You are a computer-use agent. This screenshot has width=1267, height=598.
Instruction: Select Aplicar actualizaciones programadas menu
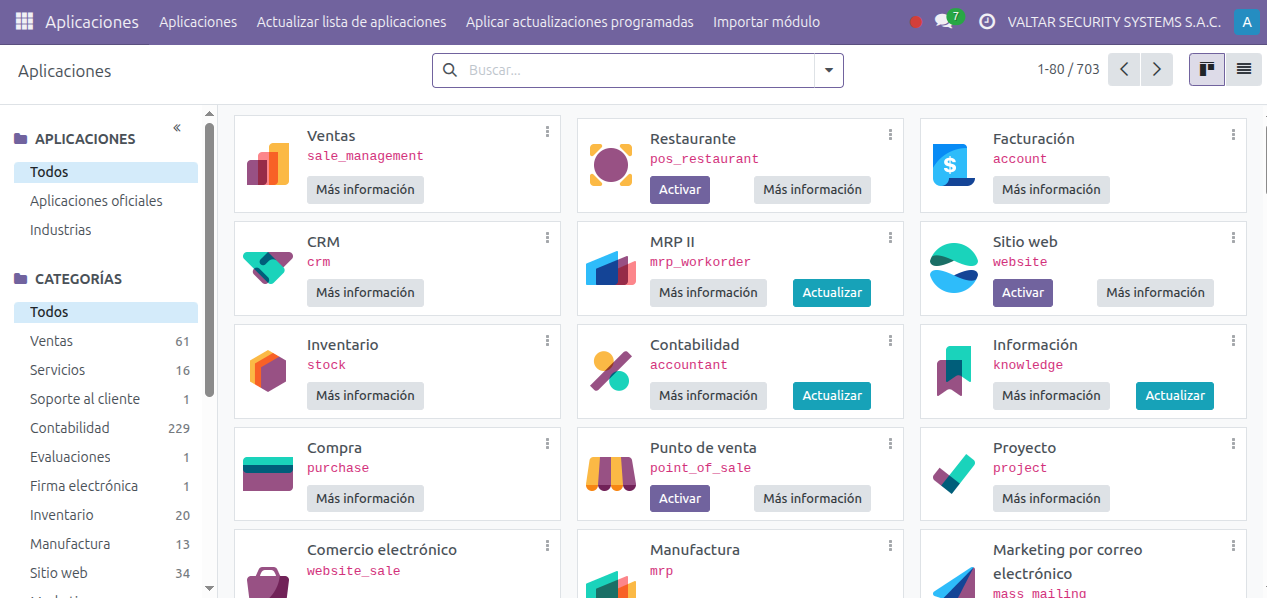(579, 21)
